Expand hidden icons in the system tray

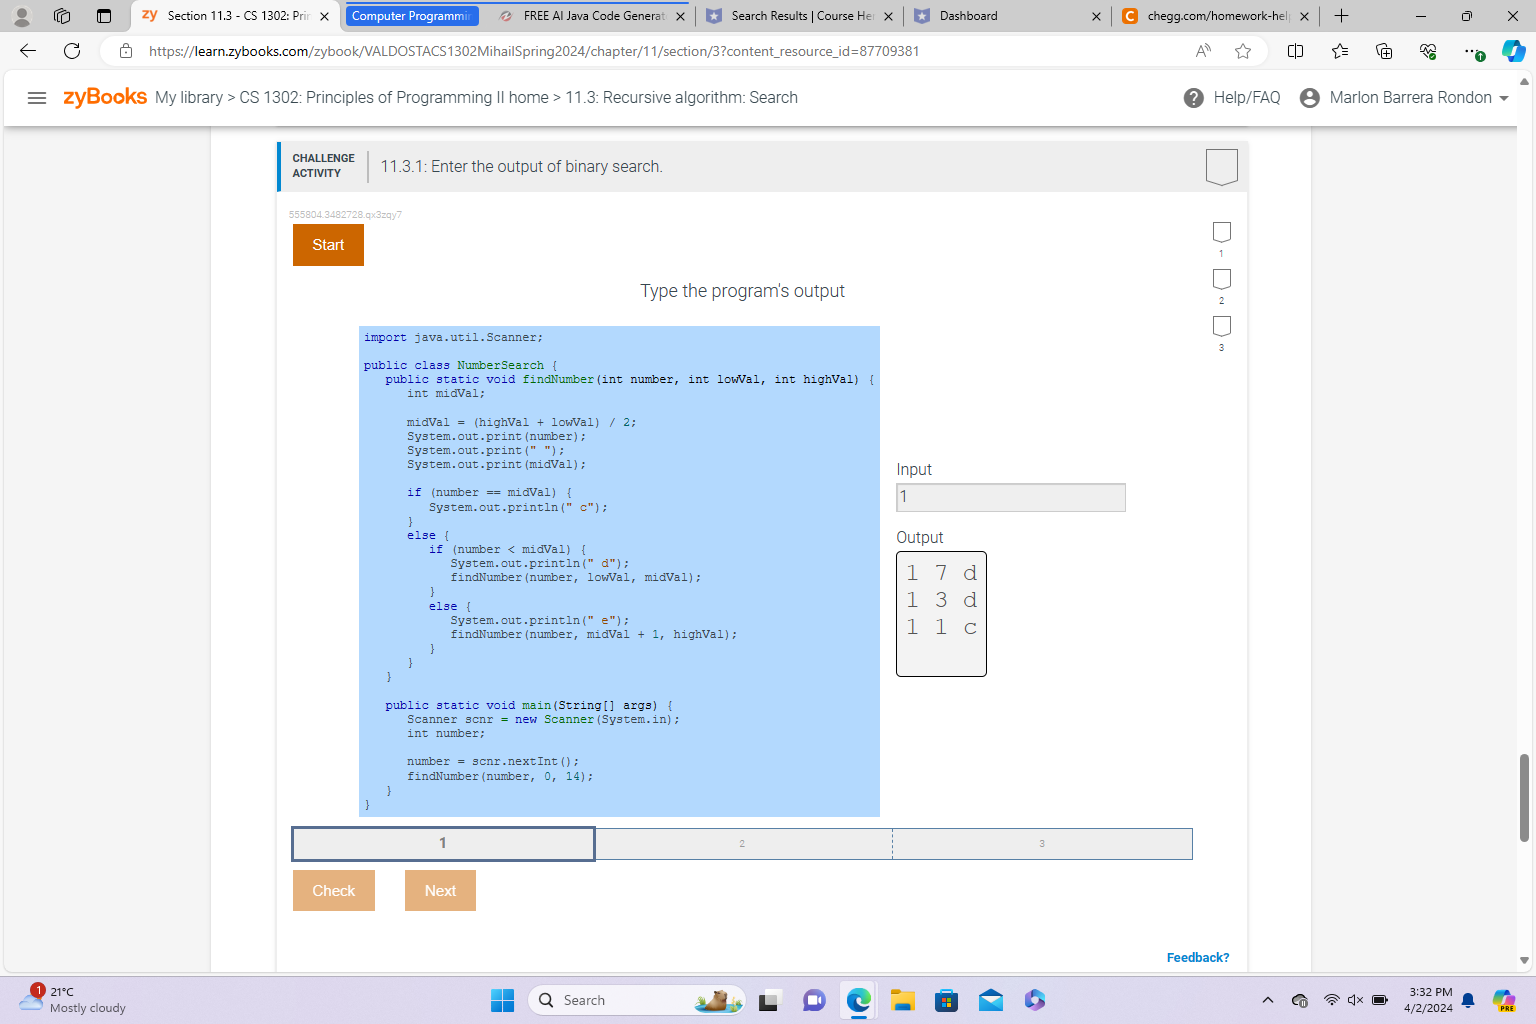(1267, 999)
